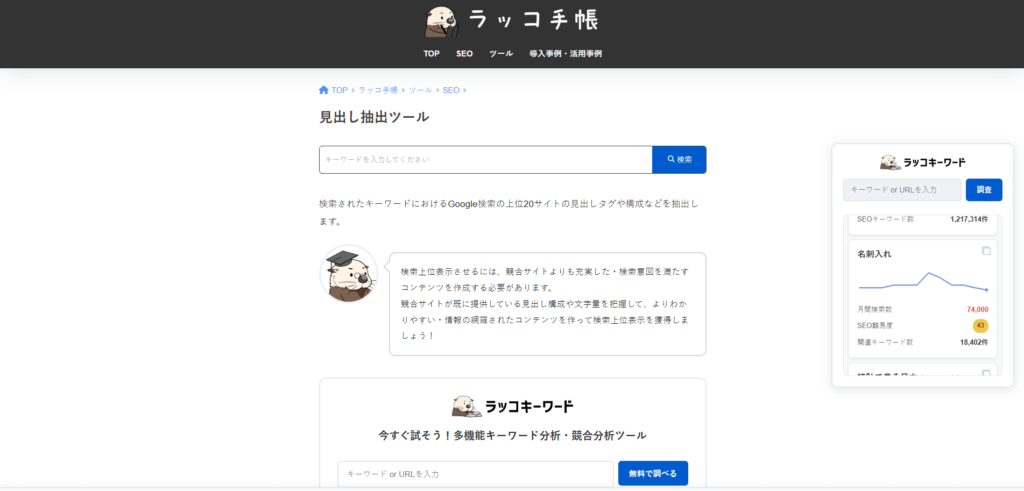The width and height of the screenshot is (1024, 491).
Task: Follow the ラッコ手帳 breadcrumb link
Action: pyautogui.click(x=378, y=90)
